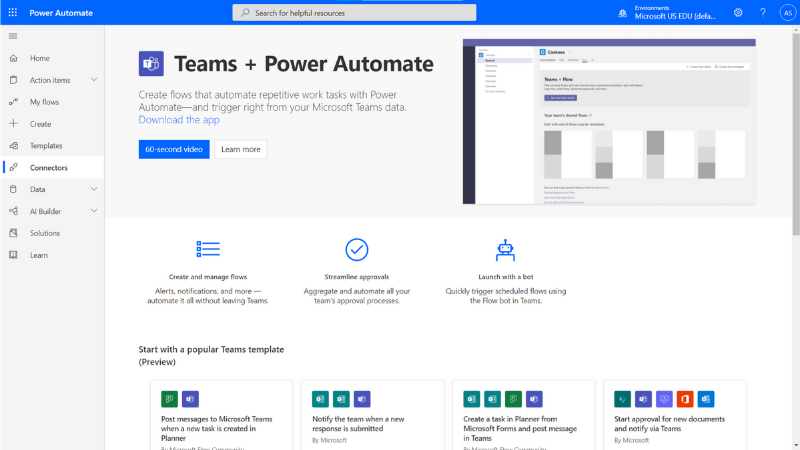Click the Learn book icon
Image resolution: width=800 pixels, height=450 pixels.
coord(14,255)
